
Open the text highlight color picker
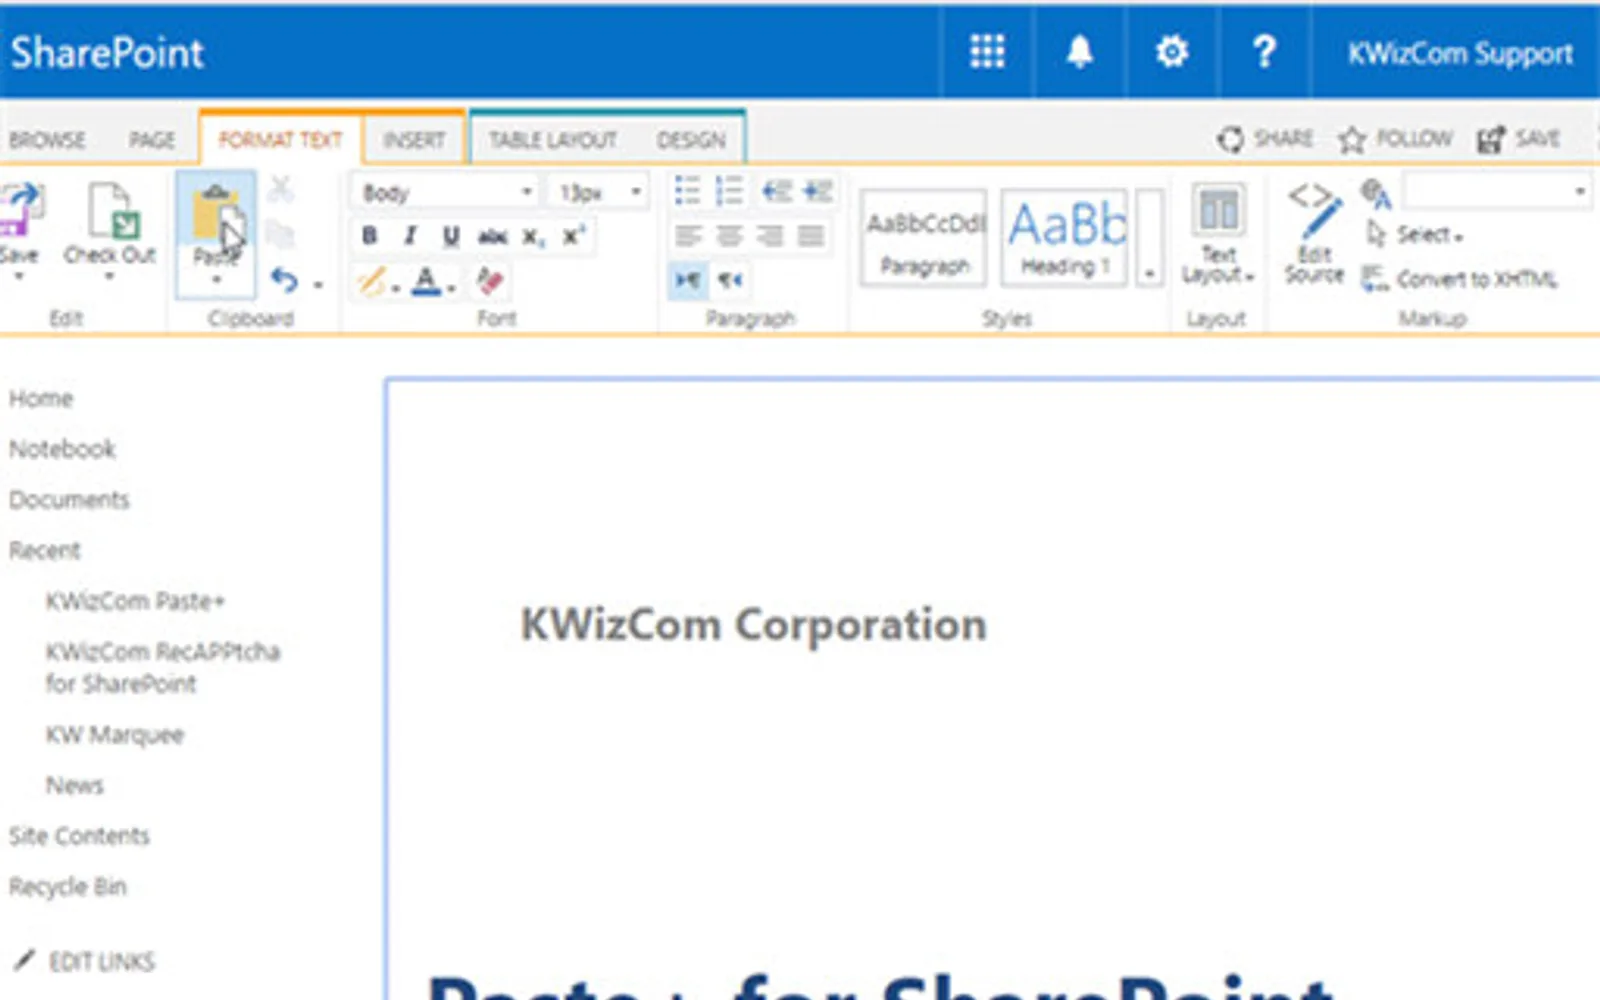pos(379,282)
